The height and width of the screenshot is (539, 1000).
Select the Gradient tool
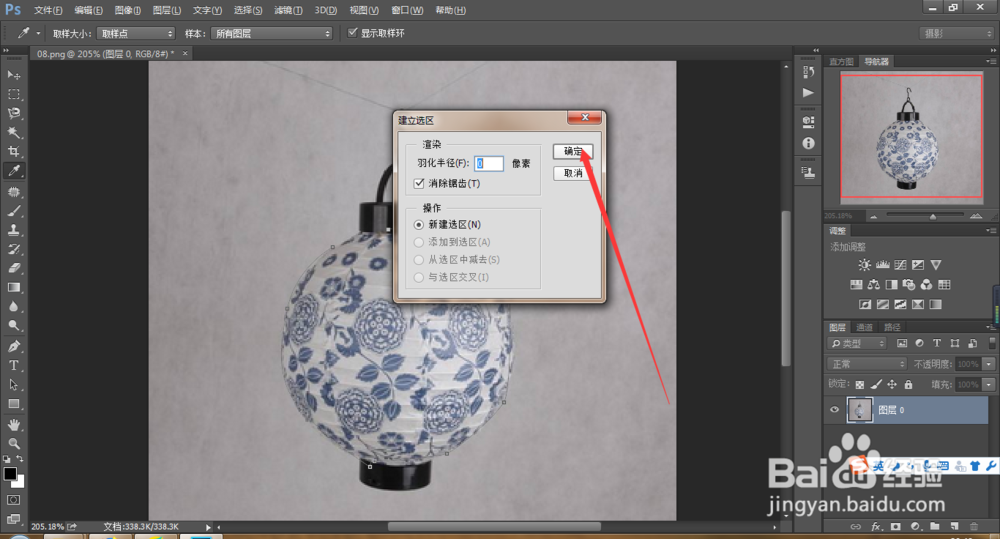[x=13, y=288]
